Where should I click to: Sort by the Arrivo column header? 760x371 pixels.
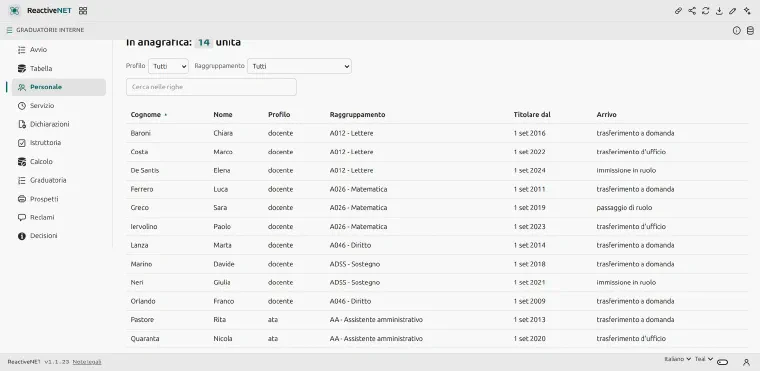(606, 115)
